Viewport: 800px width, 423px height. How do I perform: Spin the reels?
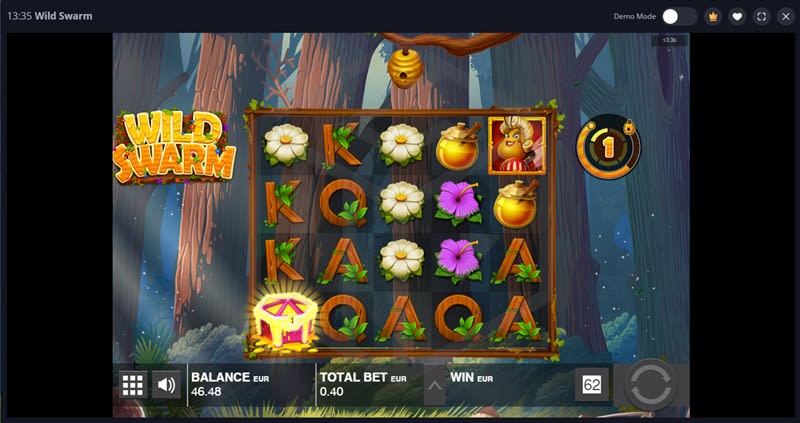[651, 385]
